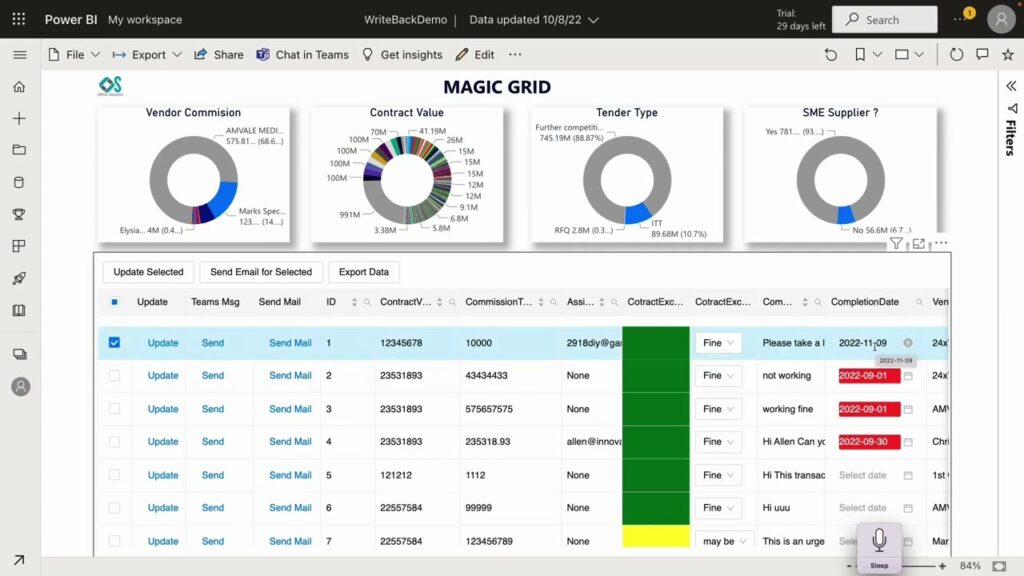The height and width of the screenshot is (576, 1024).
Task: Collapse the Filters pane double chevron
Action: pyautogui.click(x=1011, y=86)
